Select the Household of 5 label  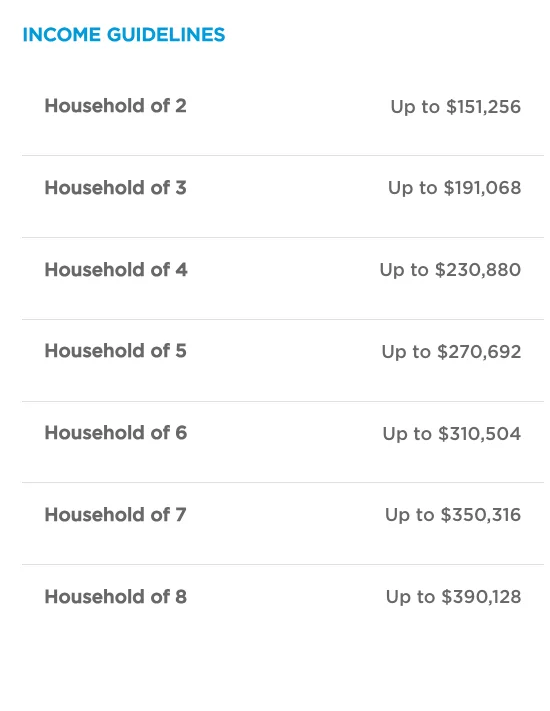[x=116, y=351]
